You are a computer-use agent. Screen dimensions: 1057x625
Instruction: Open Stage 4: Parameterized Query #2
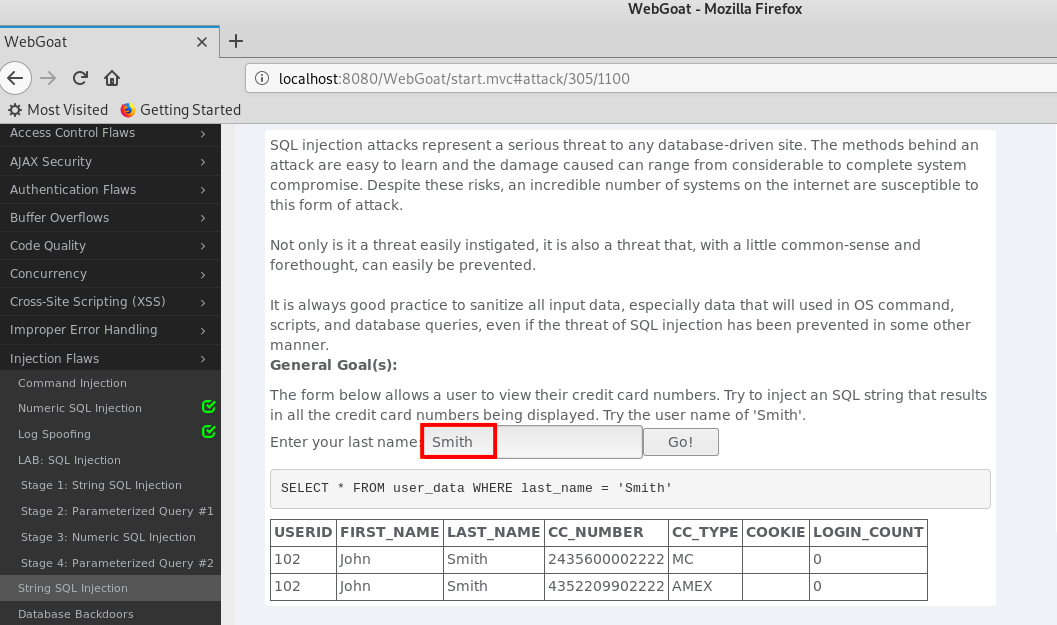pyautogui.click(x=117, y=563)
